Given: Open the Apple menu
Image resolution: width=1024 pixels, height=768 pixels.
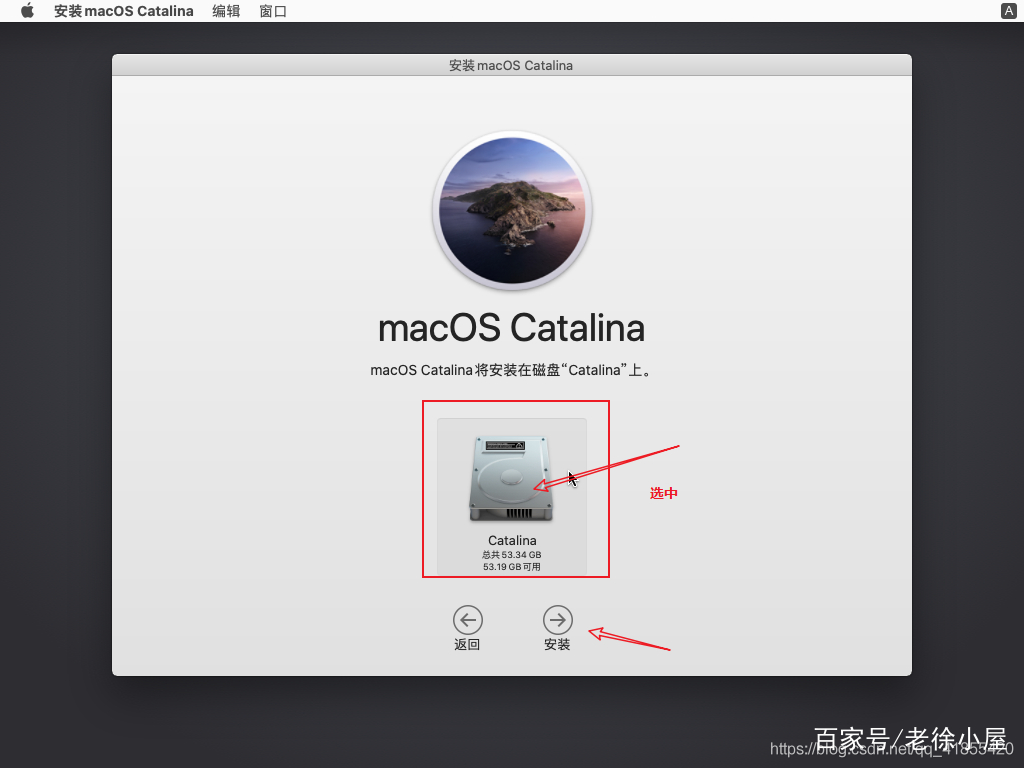Looking at the screenshot, I should pos(27,11).
